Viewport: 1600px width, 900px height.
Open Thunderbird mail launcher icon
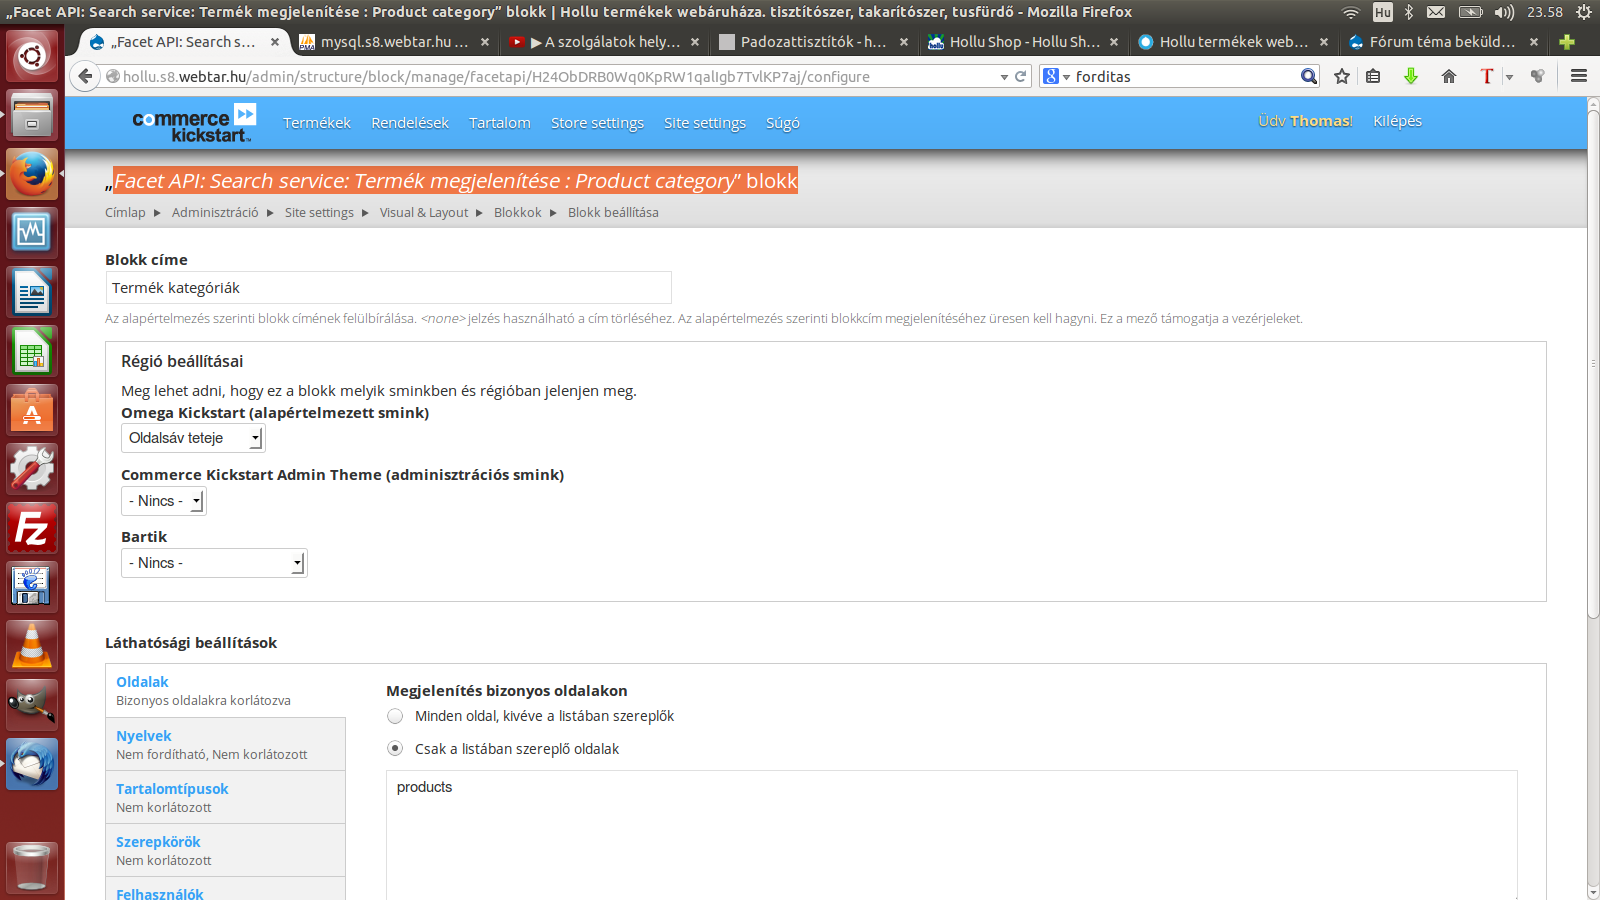(x=32, y=764)
